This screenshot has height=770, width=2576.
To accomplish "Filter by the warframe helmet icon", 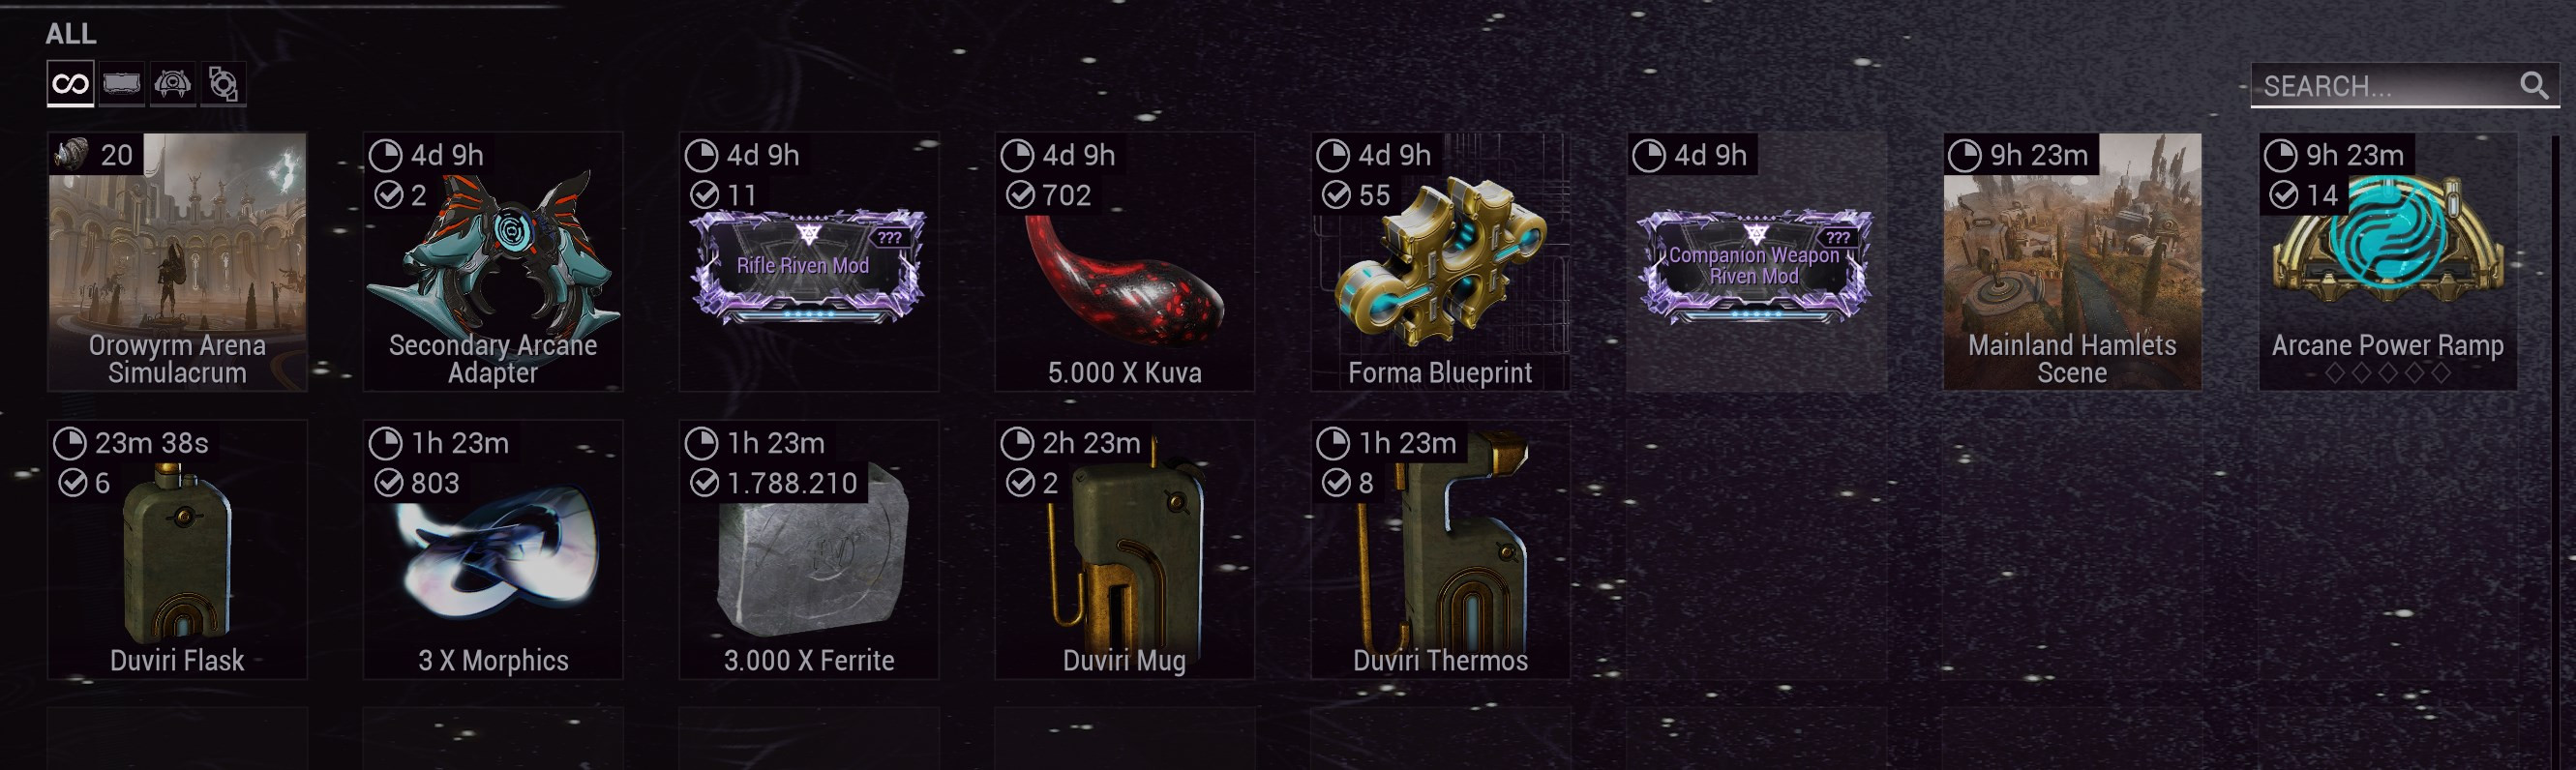I will (x=172, y=84).
